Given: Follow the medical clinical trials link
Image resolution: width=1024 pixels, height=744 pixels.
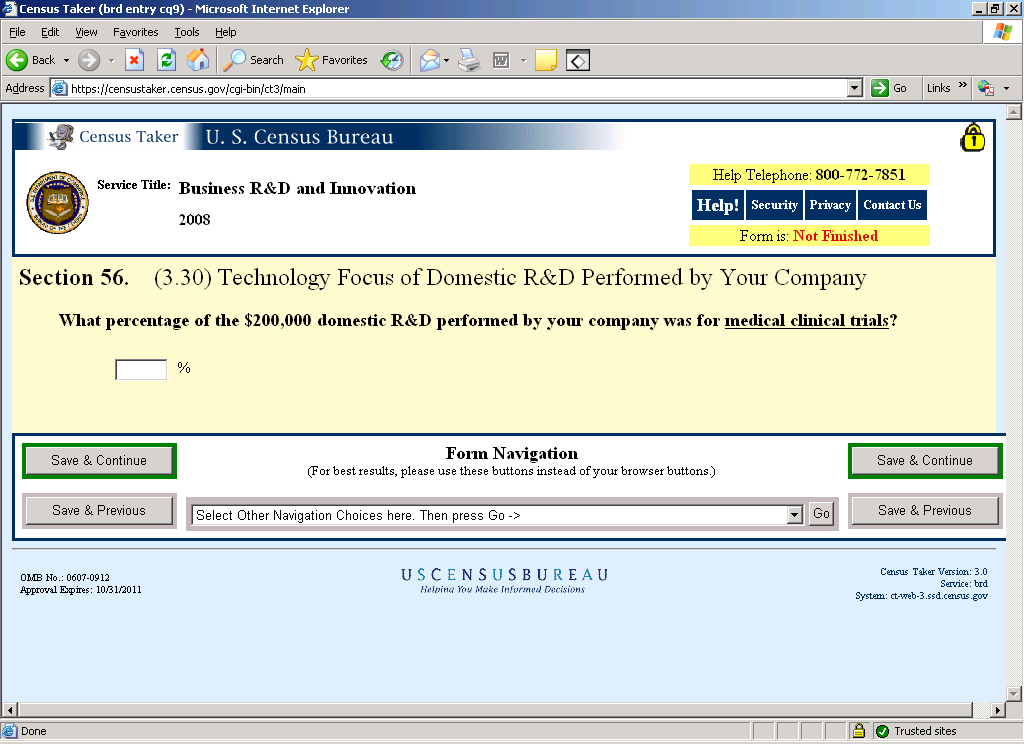Looking at the screenshot, I should 807,321.
